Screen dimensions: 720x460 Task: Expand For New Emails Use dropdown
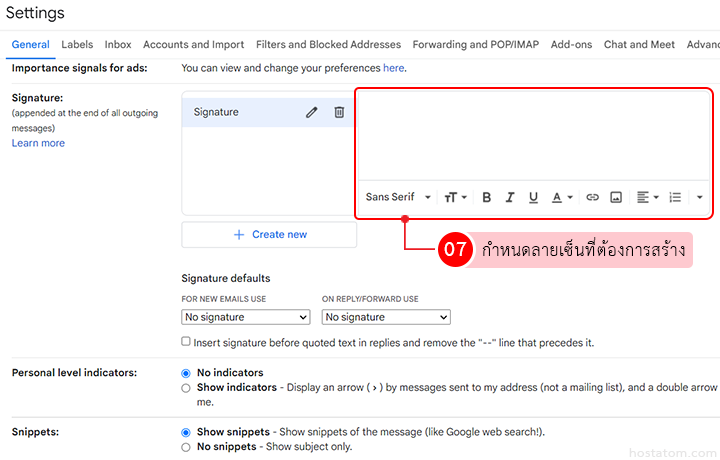[245, 317]
